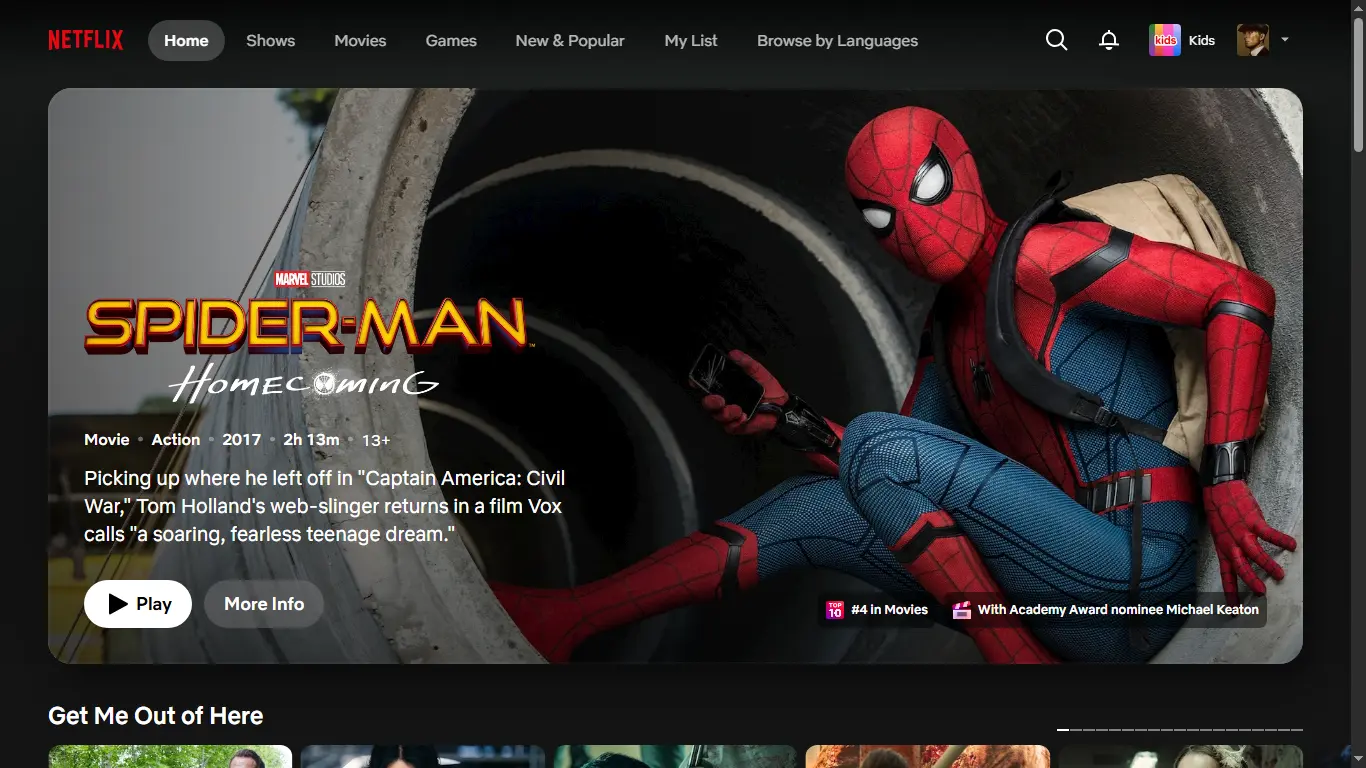Screen dimensions: 1366x768
Task: Open the Movies tab
Action: [360, 40]
